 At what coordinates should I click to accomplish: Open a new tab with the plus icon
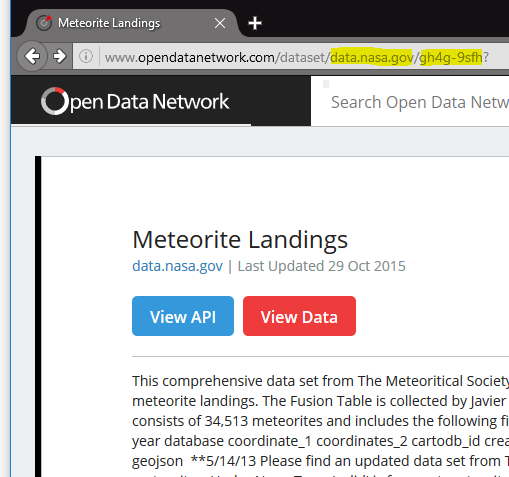point(255,23)
